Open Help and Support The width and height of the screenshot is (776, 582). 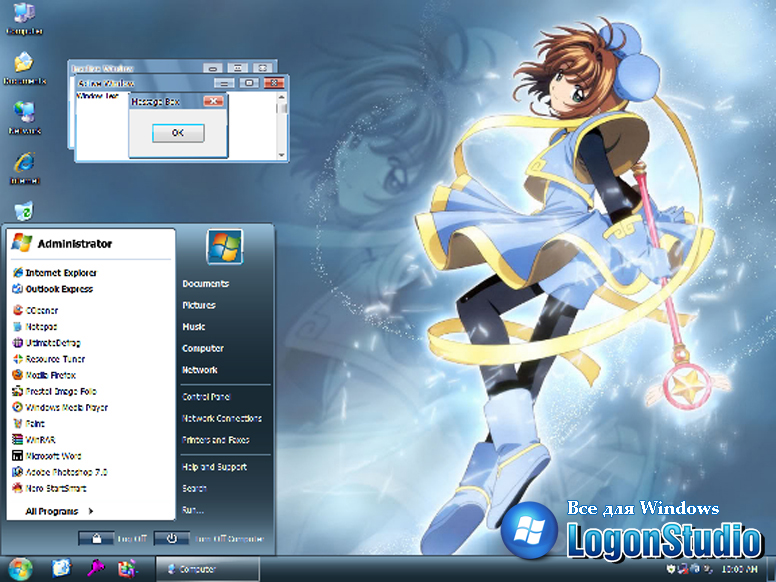tap(214, 467)
